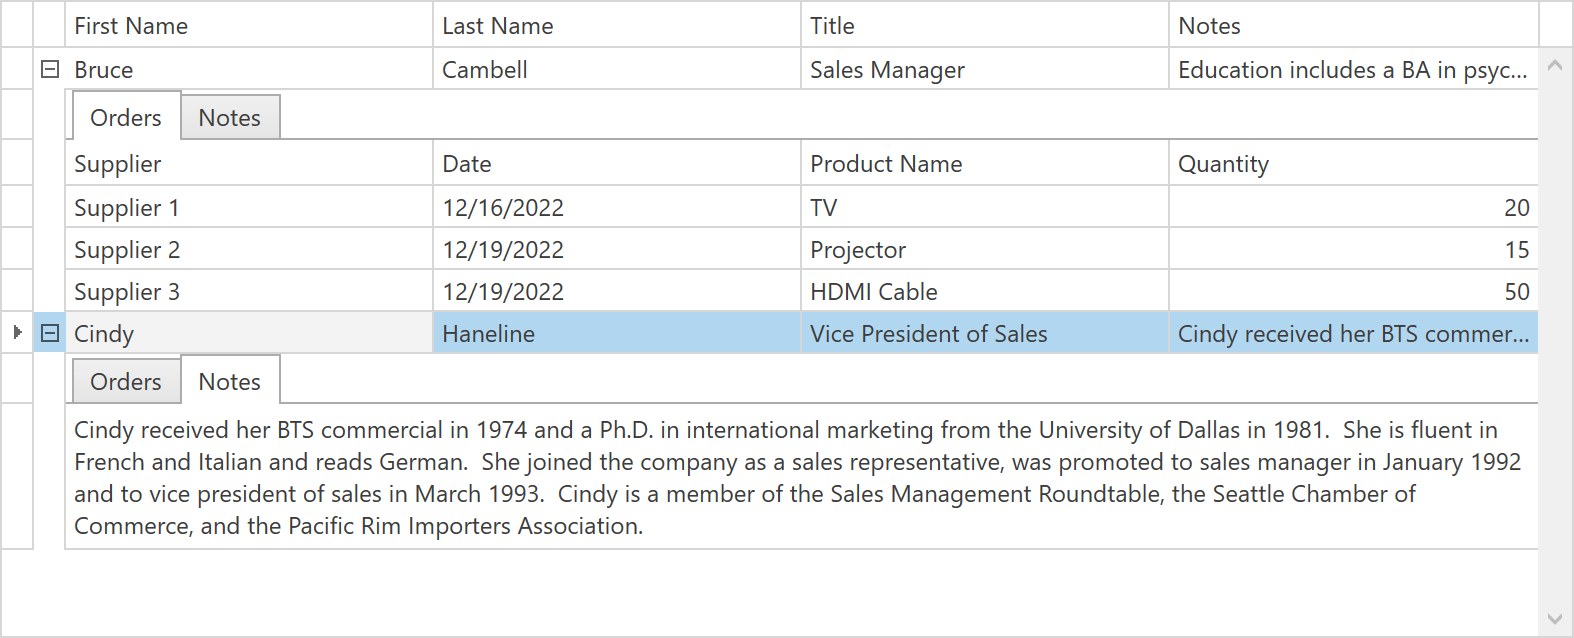Screen dimensions: 1574x638
Task: Click the current row indicator arrow
Action: click(x=17, y=333)
